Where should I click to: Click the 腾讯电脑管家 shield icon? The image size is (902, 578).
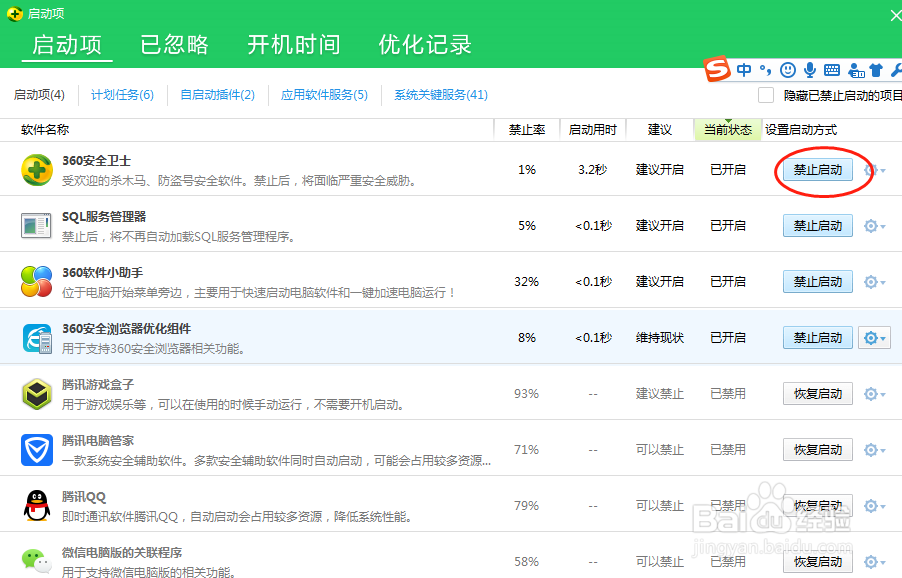click(x=37, y=450)
